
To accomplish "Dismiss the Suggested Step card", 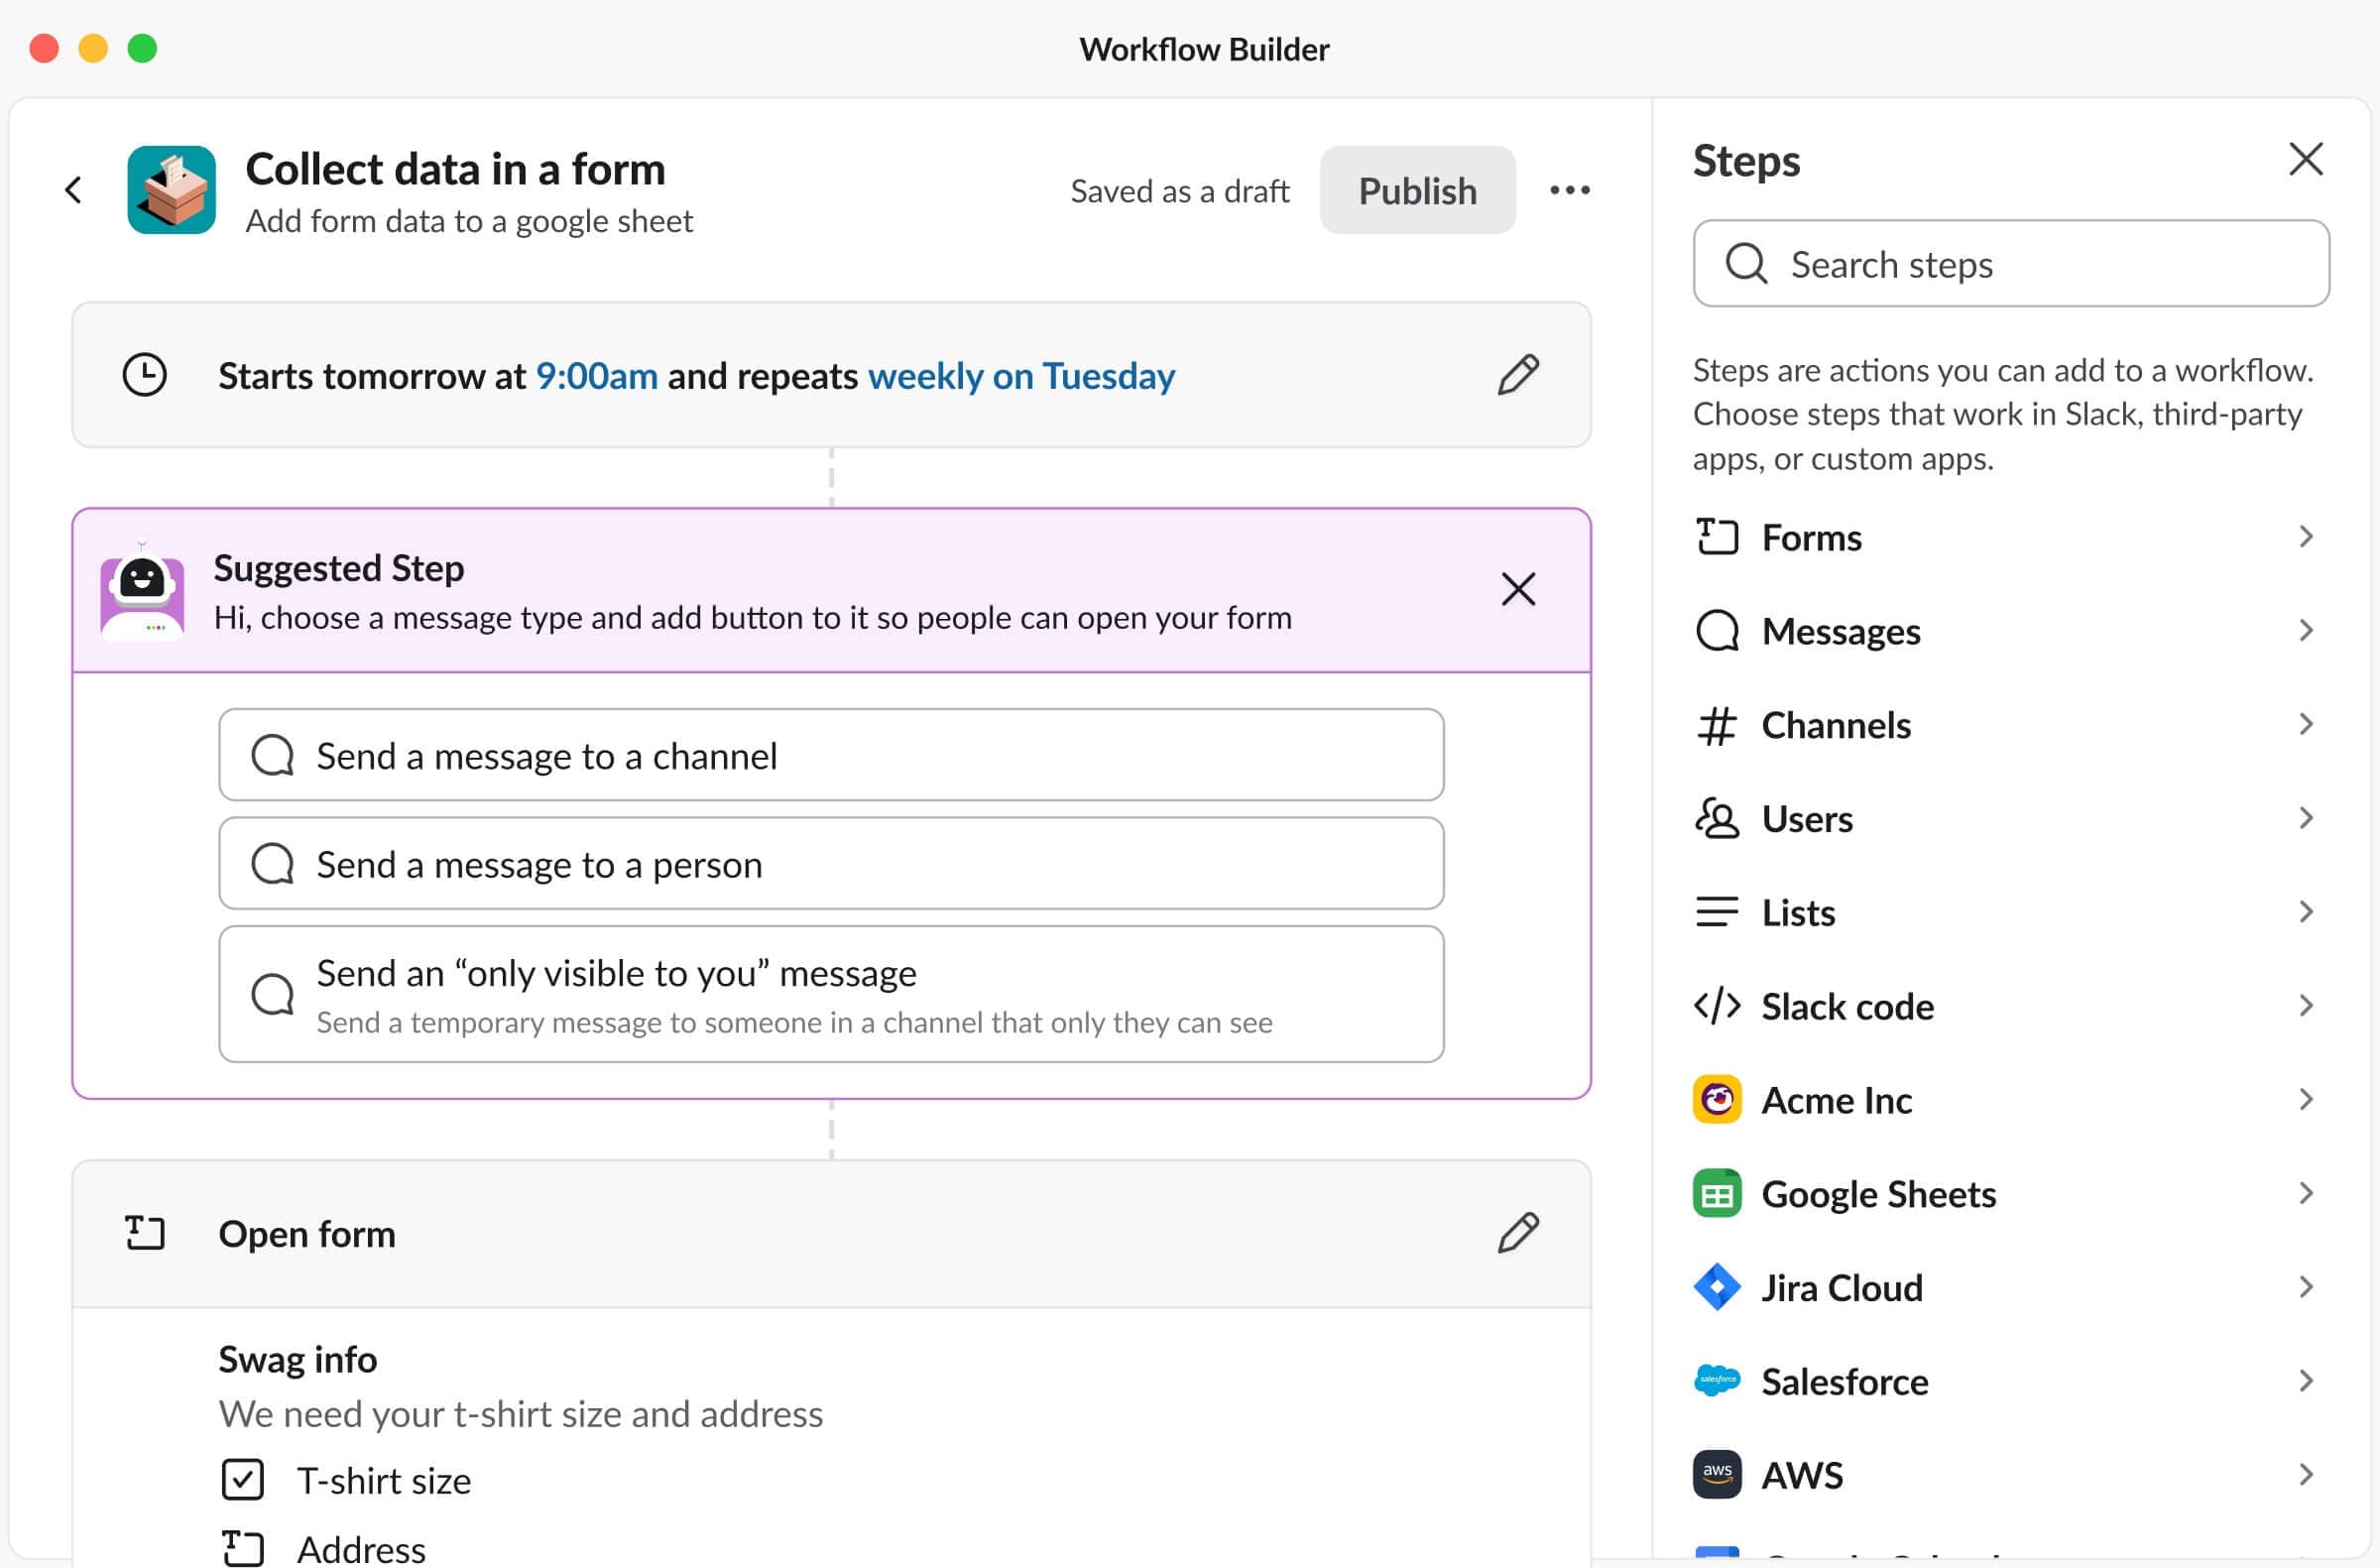I will 1518,589.
